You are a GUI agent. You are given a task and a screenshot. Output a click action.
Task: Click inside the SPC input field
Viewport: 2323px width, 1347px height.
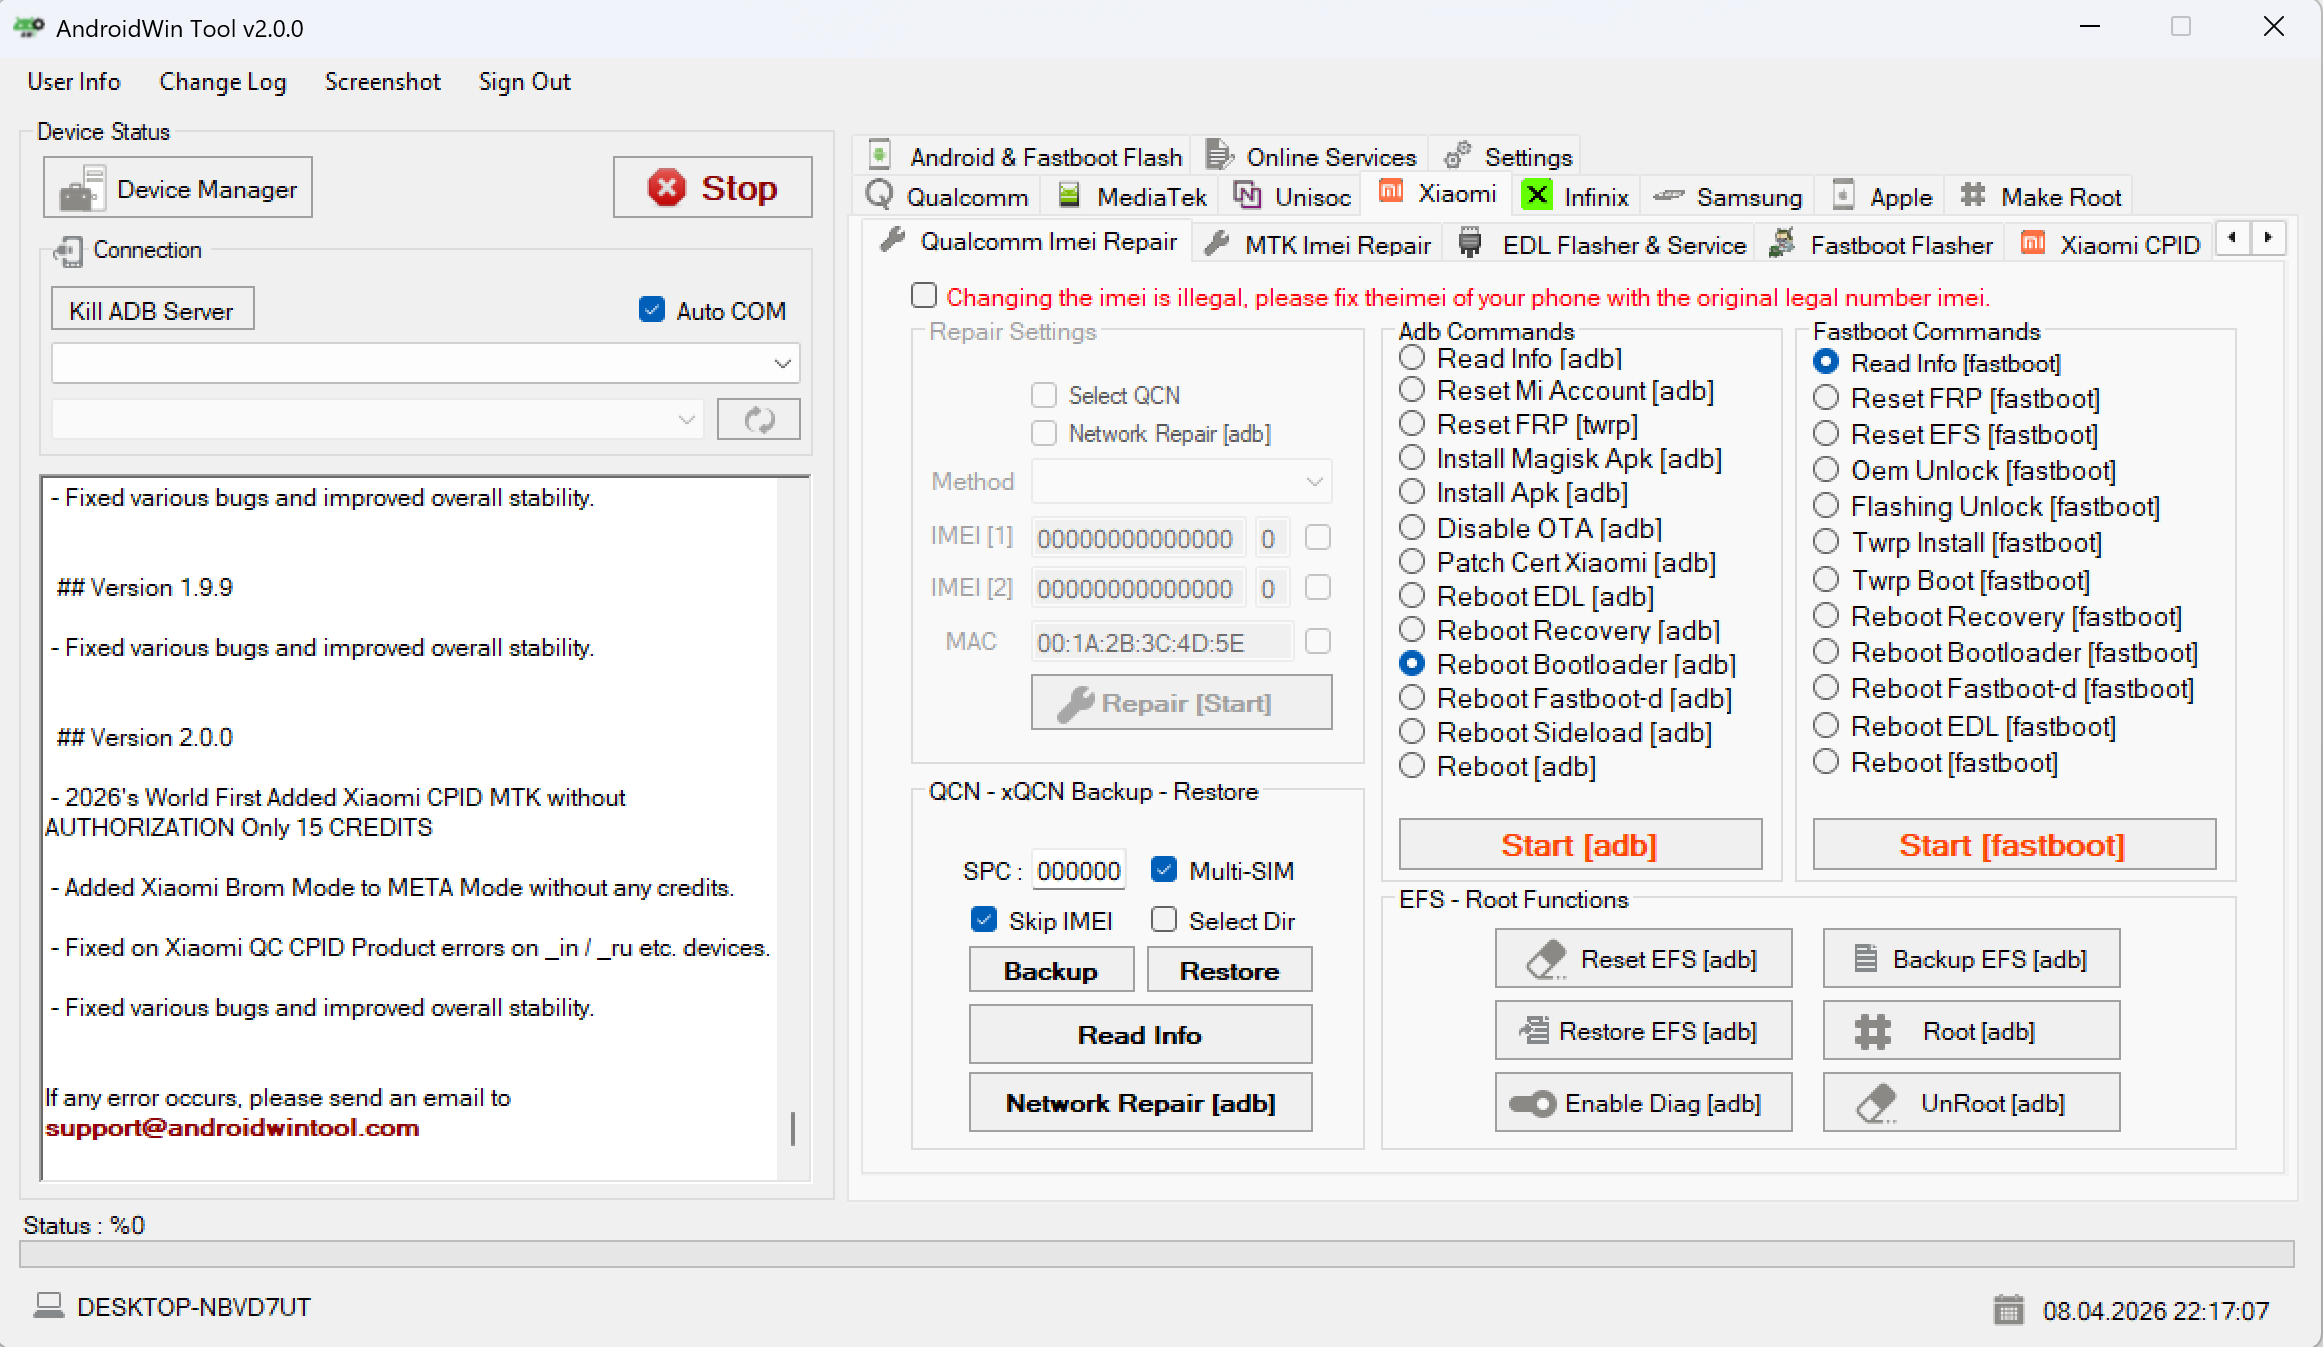coord(1077,870)
